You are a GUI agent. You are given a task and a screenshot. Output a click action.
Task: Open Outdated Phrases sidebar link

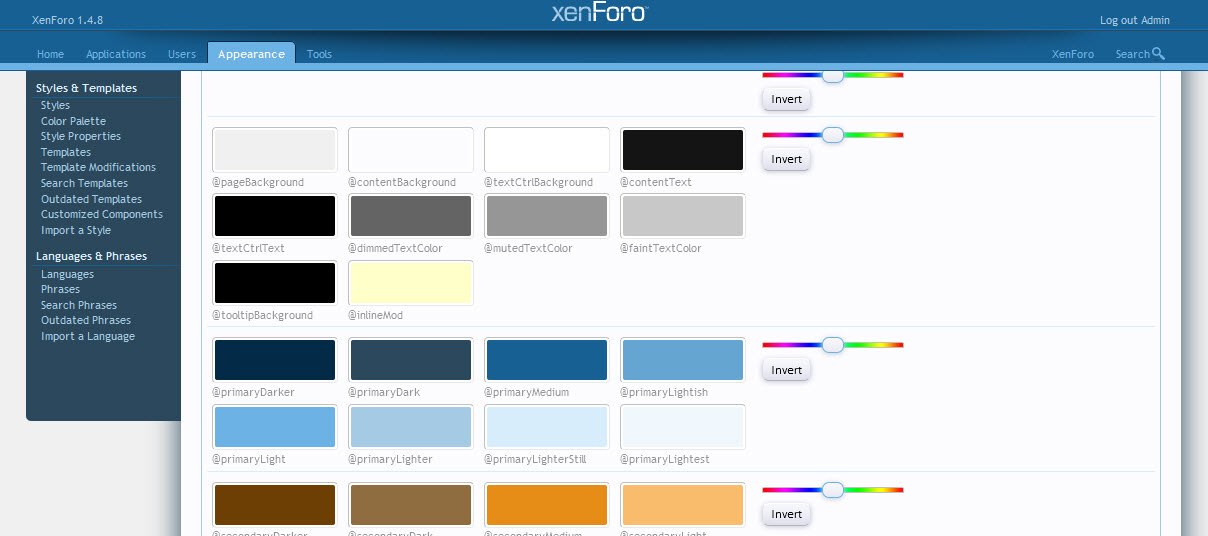coord(86,320)
